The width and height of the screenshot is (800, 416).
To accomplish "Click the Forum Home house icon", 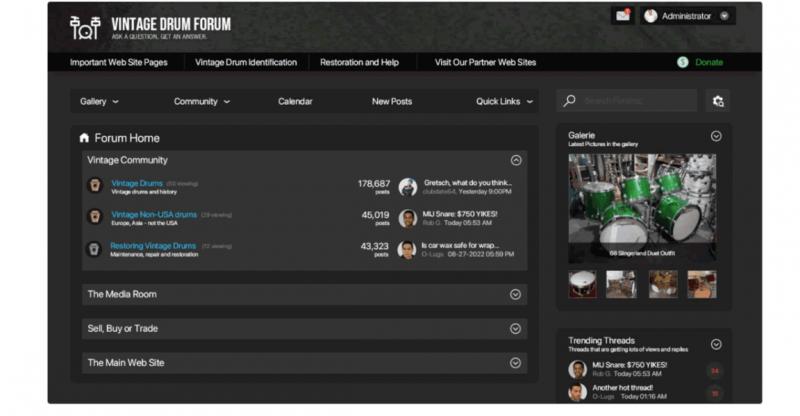I will (x=84, y=138).
